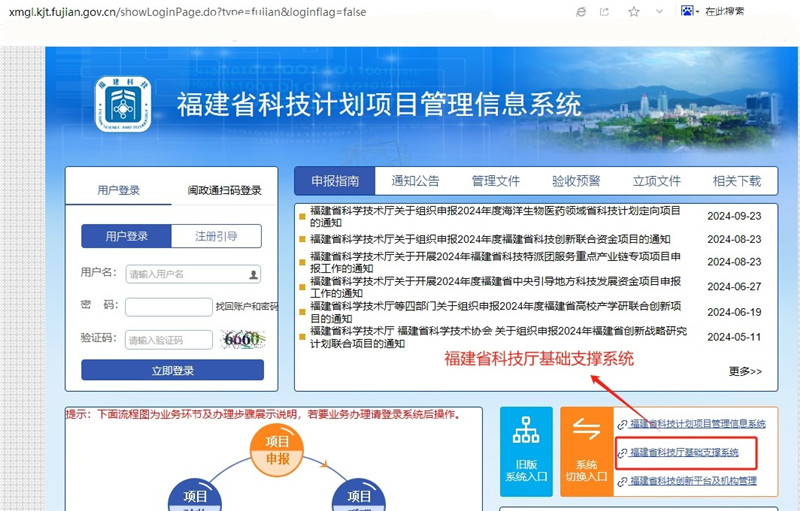
Task: Click the 更多>> link
Action: pyautogui.click(x=745, y=371)
